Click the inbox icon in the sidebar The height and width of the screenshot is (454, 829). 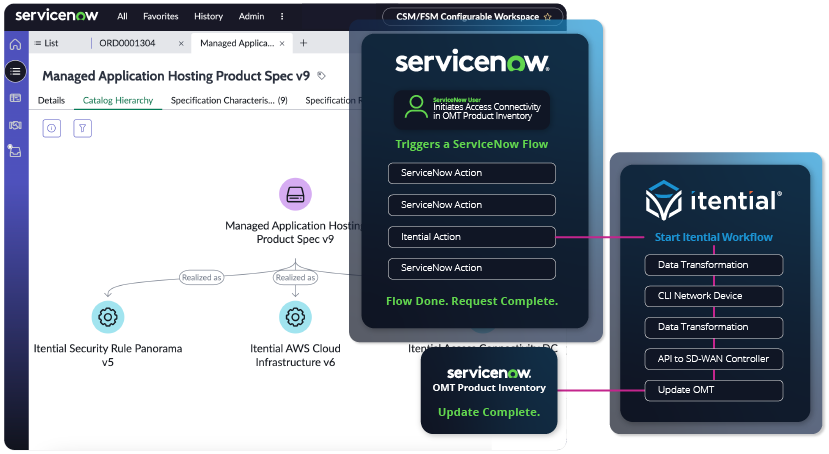coord(15,151)
